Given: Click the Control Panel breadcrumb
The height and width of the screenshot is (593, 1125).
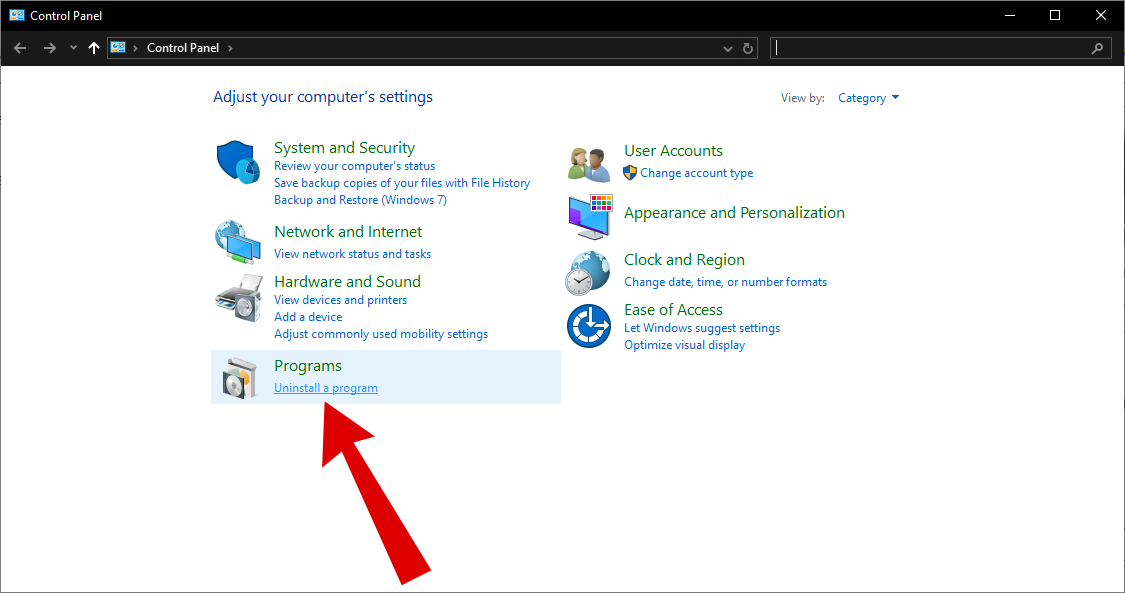Looking at the screenshot, I should click(x=183, y=48).
